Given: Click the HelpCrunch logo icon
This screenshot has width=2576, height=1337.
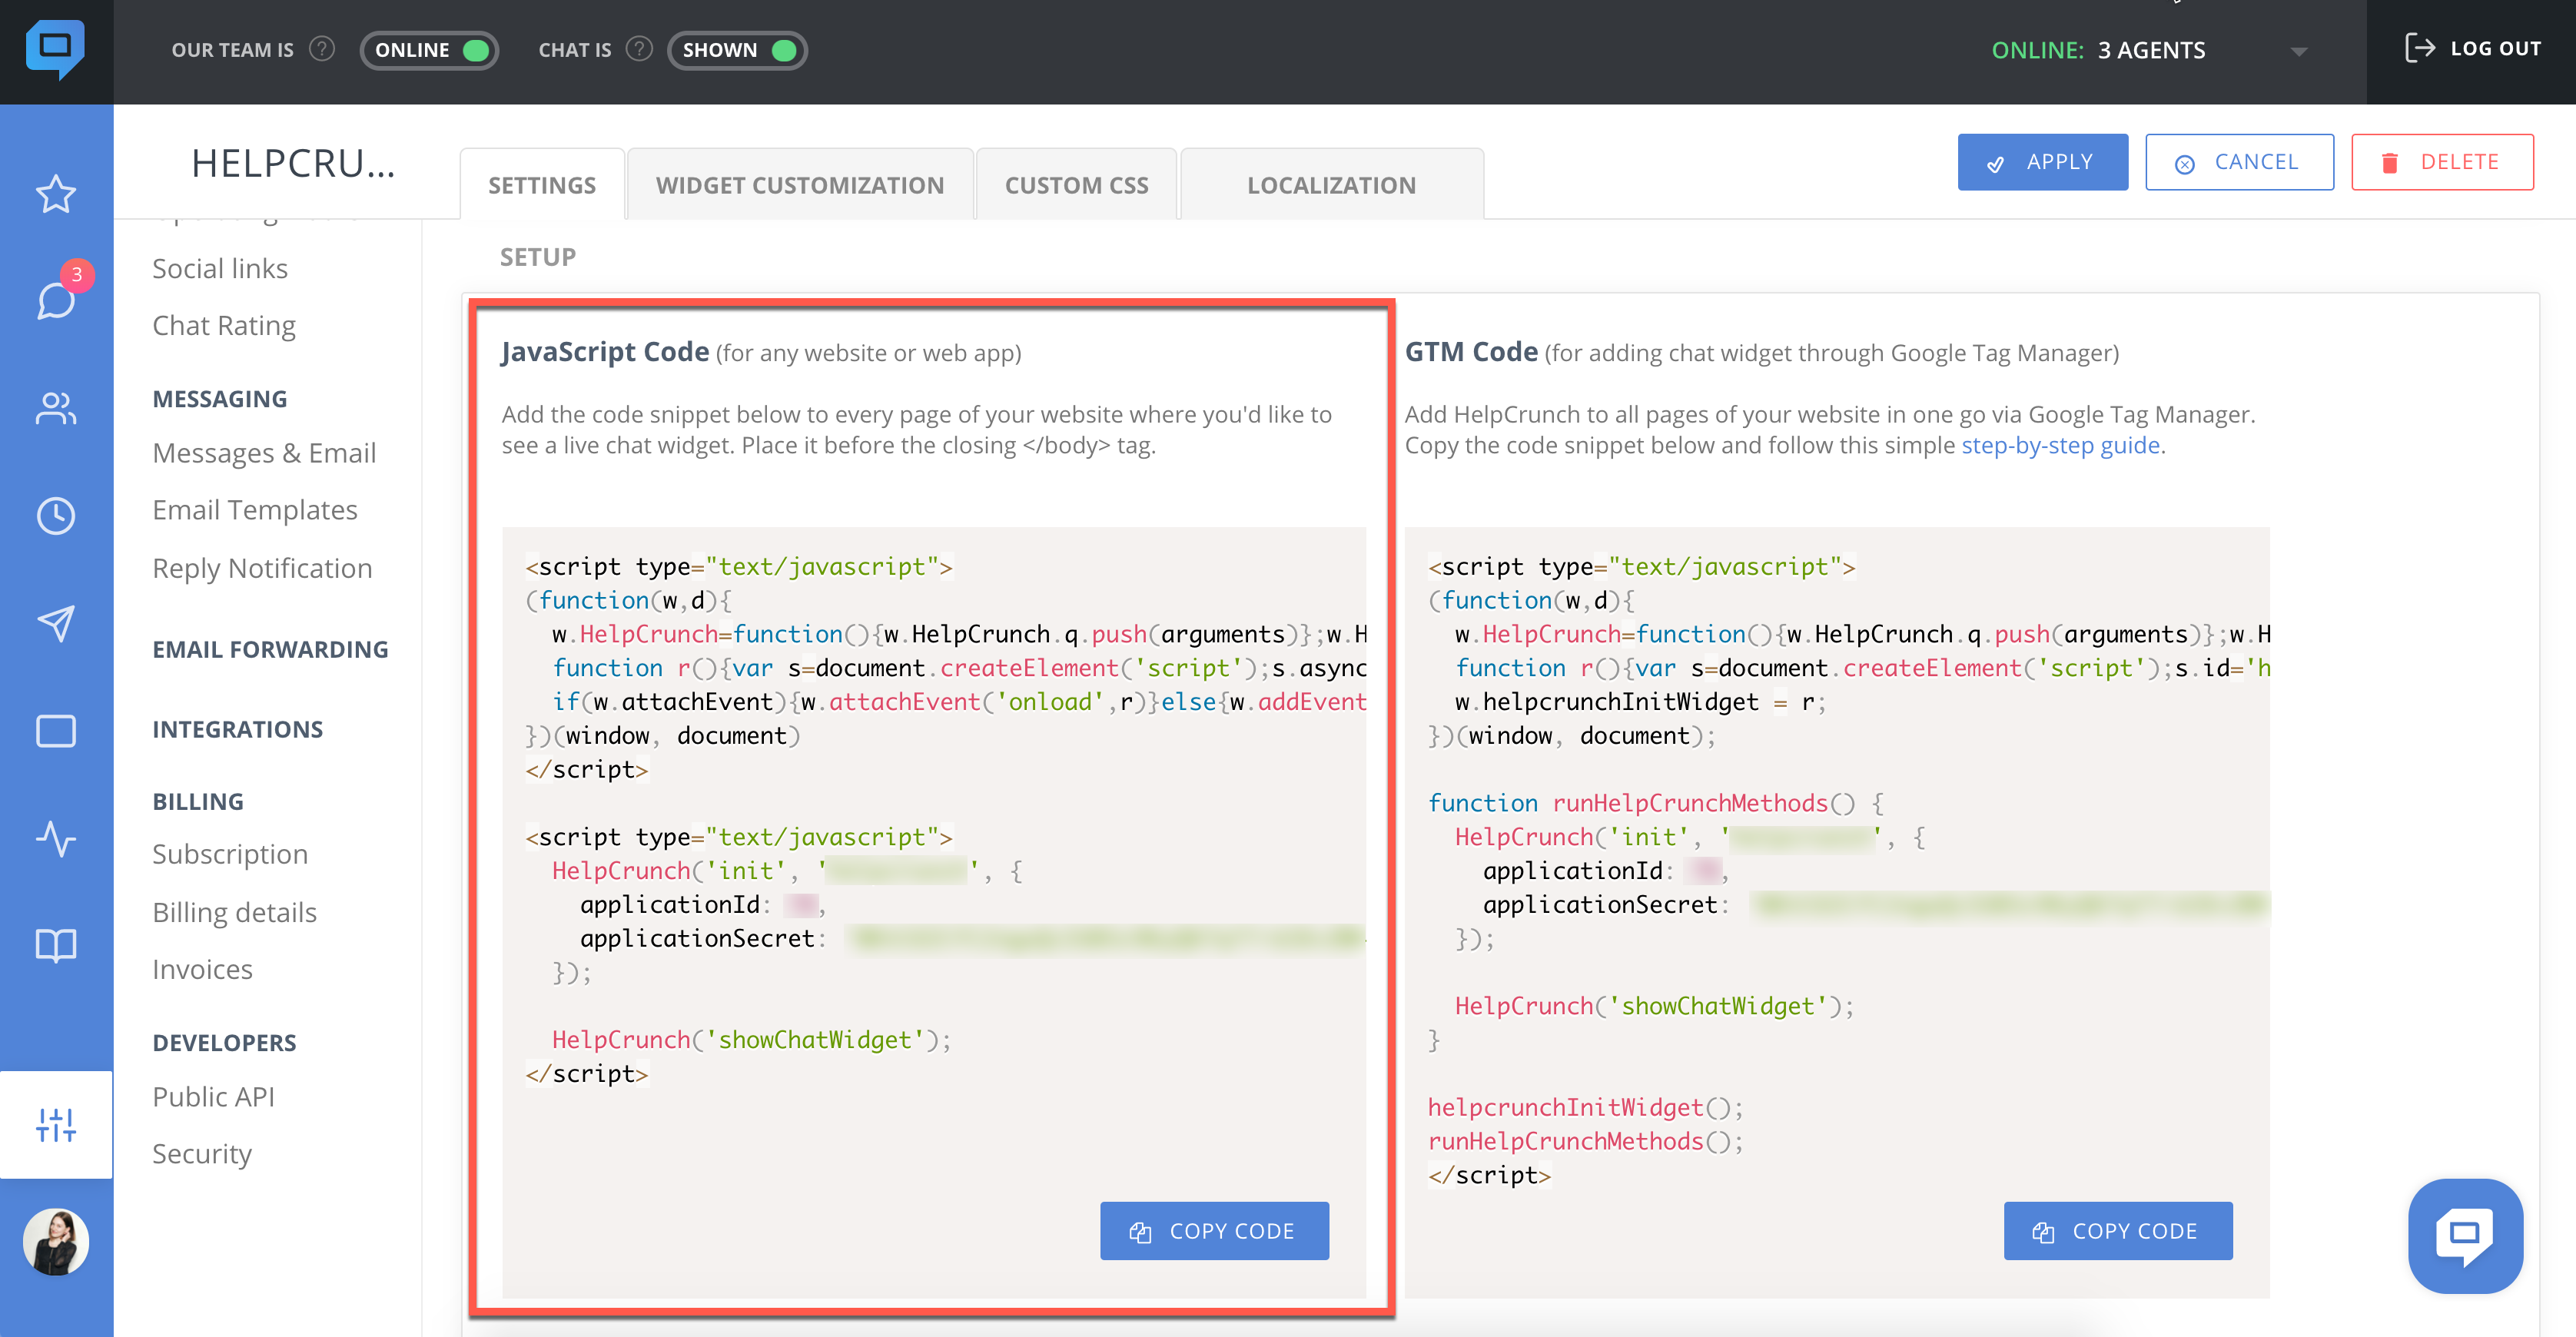Looking at the screenshot, I should 56,50.
